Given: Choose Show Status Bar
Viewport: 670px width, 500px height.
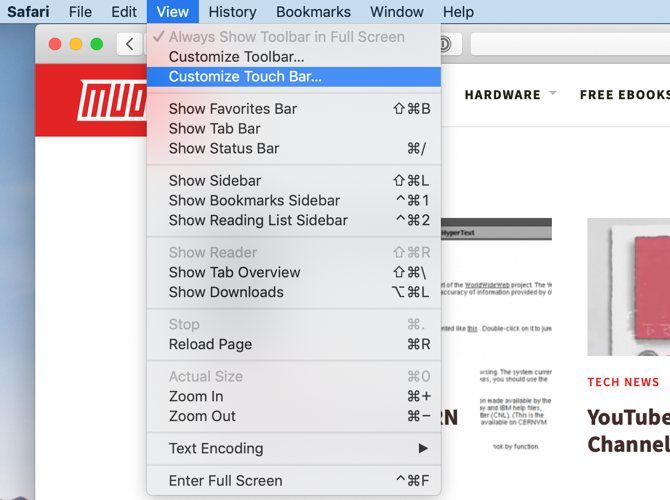Looking at the screenshot, I should point(294,148).
